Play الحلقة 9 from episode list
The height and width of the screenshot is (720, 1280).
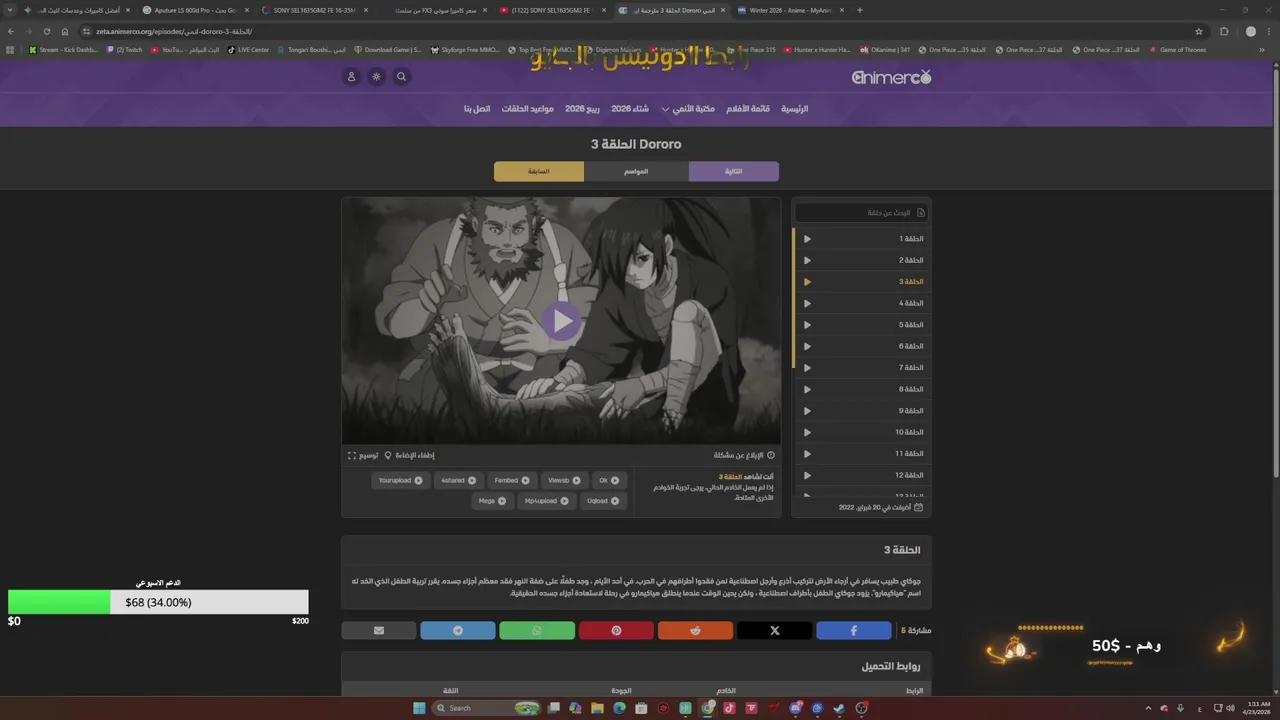[x=863, y=411]
